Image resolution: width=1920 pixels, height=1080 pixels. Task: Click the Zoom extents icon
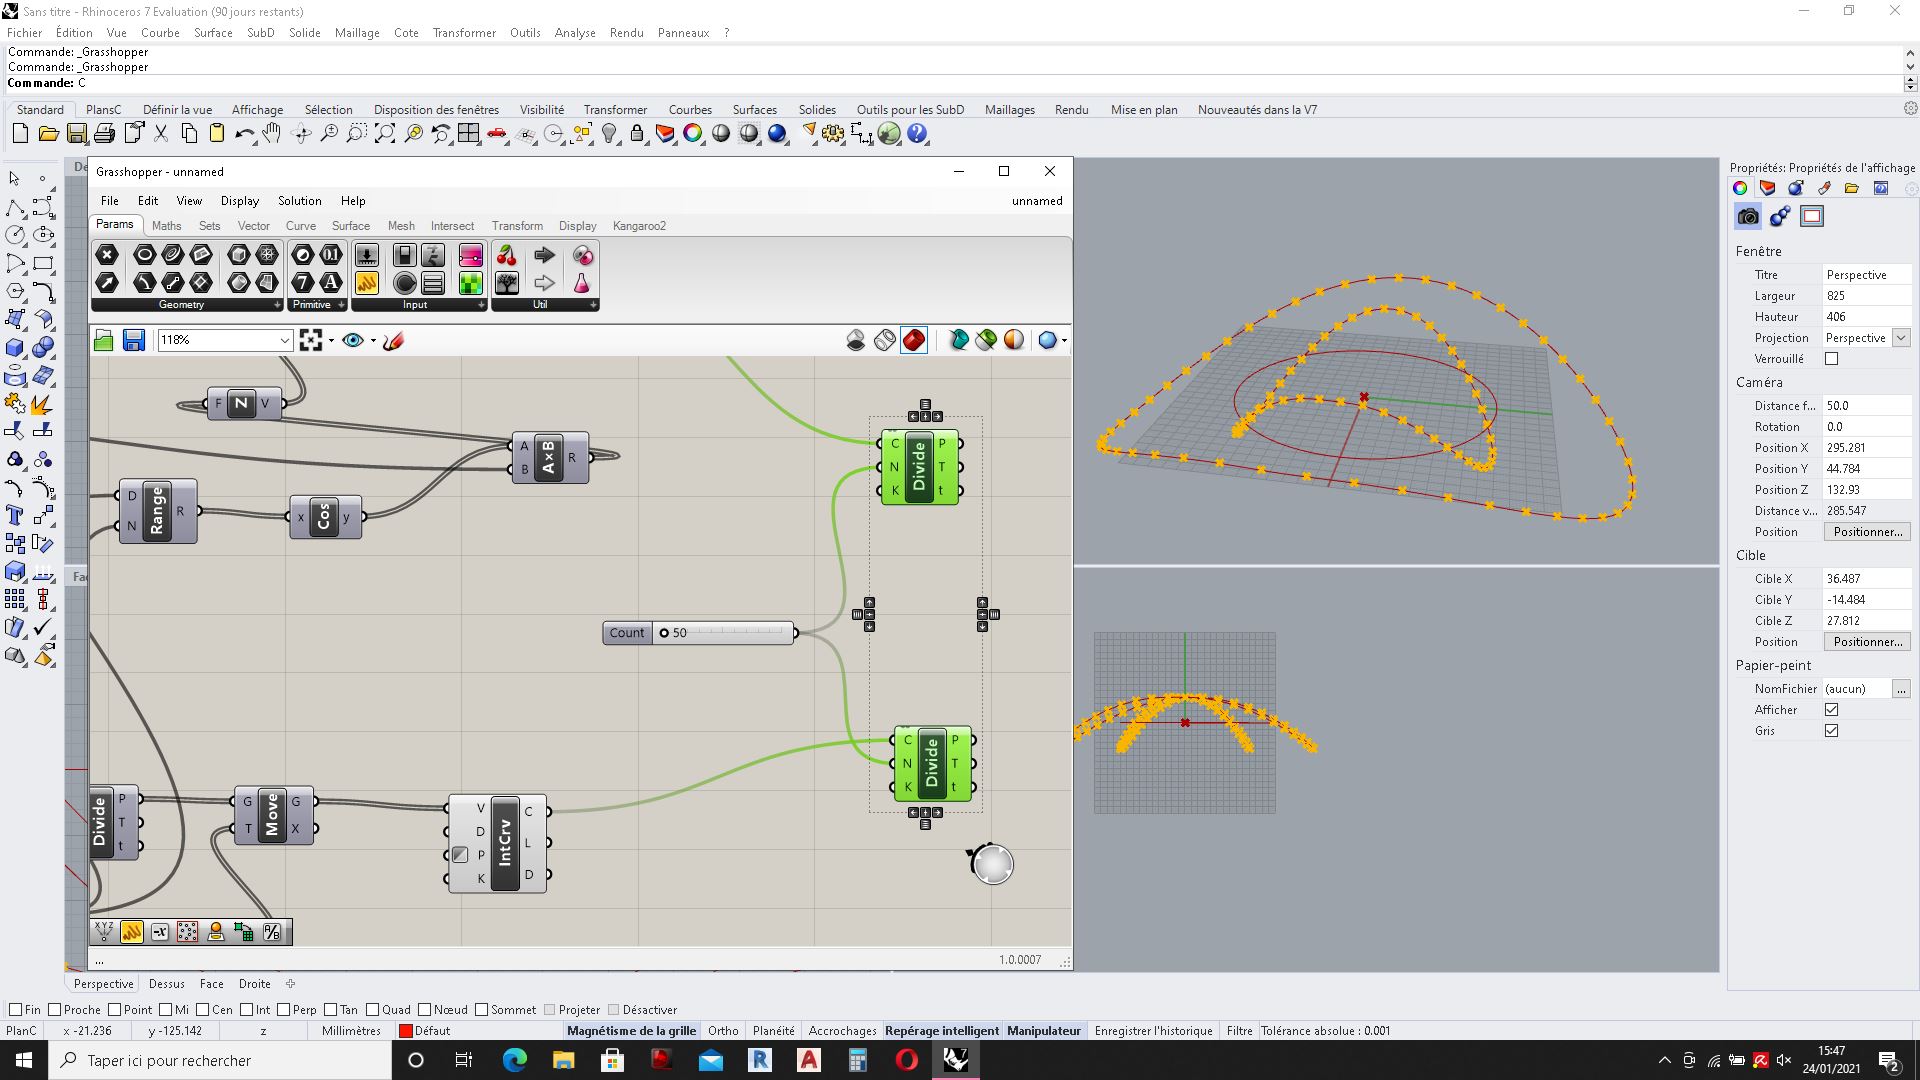click(x=384, y=133)
